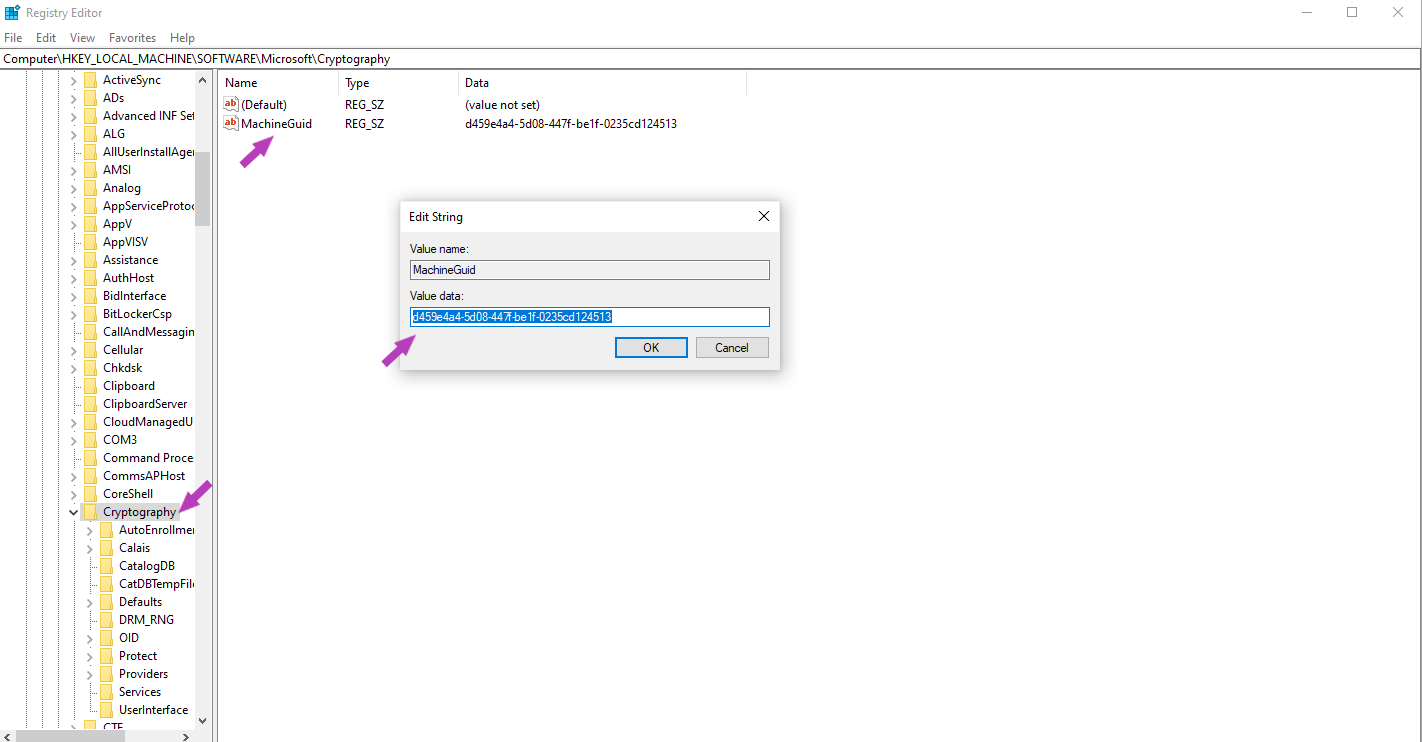Expand the Calais subkey node
Screen dimensions: 1422x742
tap(89, 548)
